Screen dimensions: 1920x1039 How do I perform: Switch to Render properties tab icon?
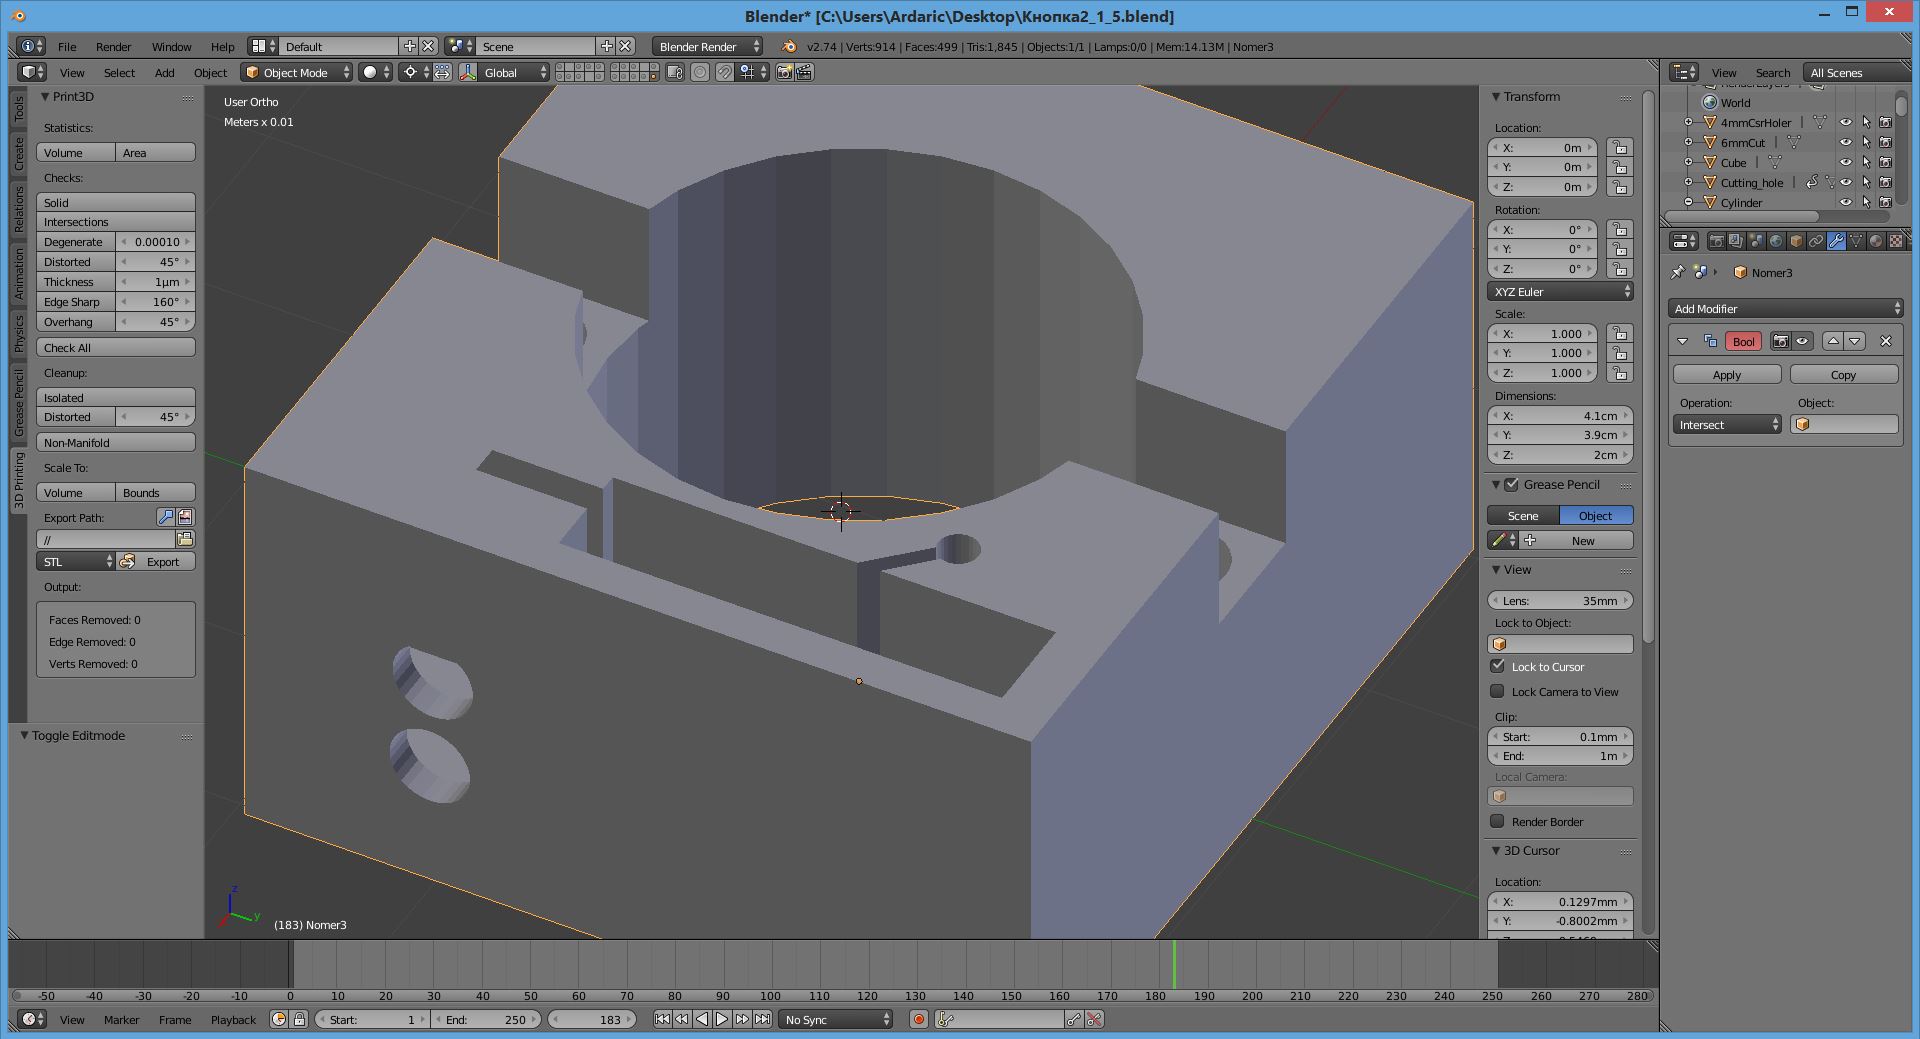pyautogui.click(x=1716, y=241)
